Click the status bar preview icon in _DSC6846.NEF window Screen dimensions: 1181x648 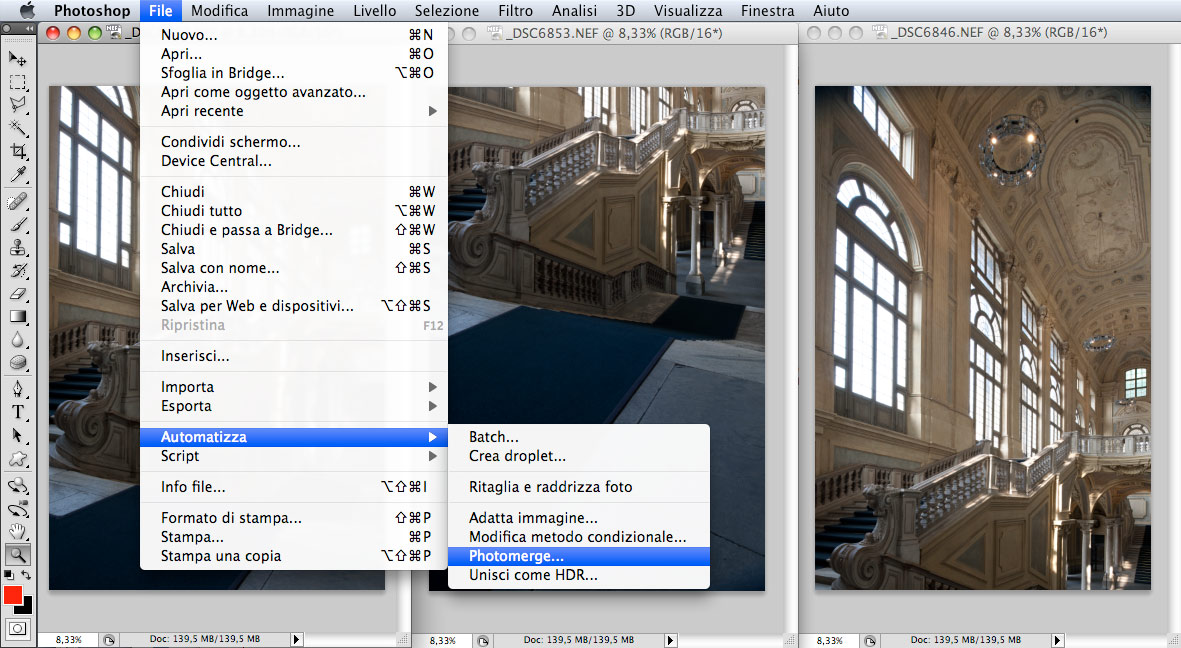(x=870, y=640)
